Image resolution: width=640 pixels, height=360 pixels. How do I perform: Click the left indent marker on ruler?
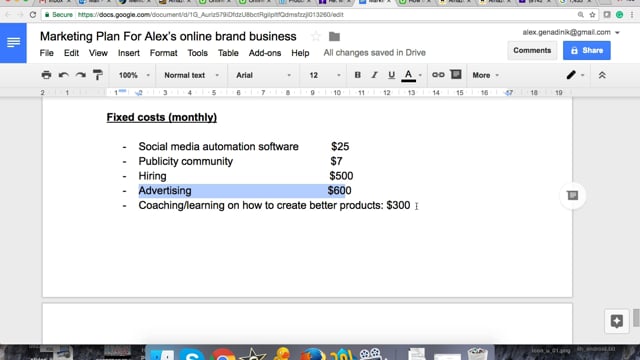[x=138, y=93]
